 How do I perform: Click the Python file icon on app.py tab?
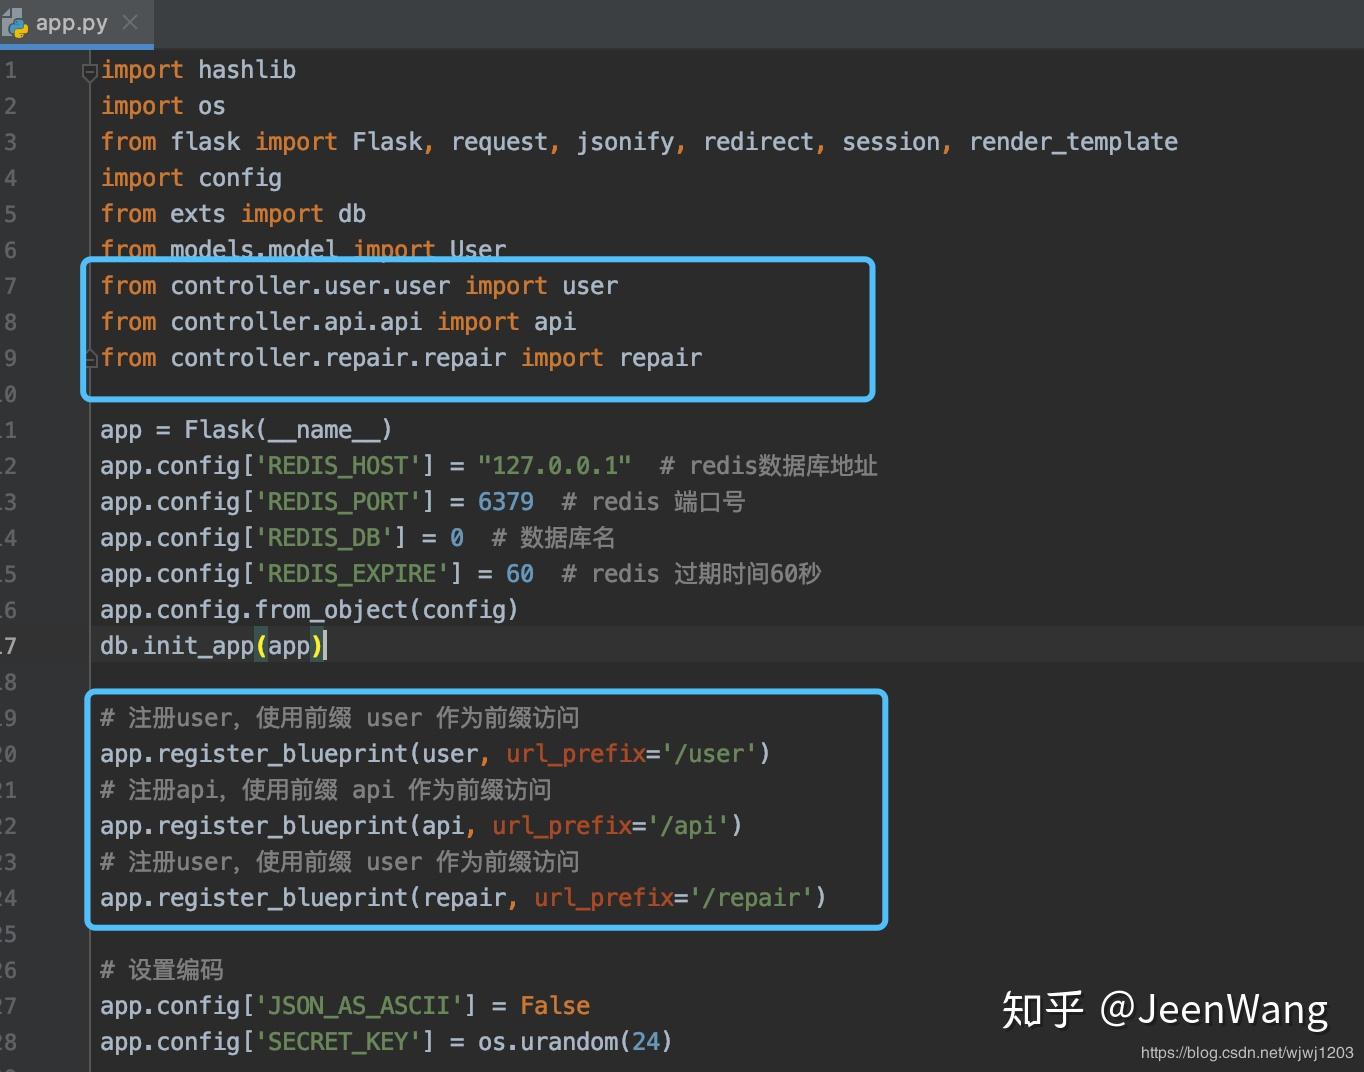coord(16,23)
